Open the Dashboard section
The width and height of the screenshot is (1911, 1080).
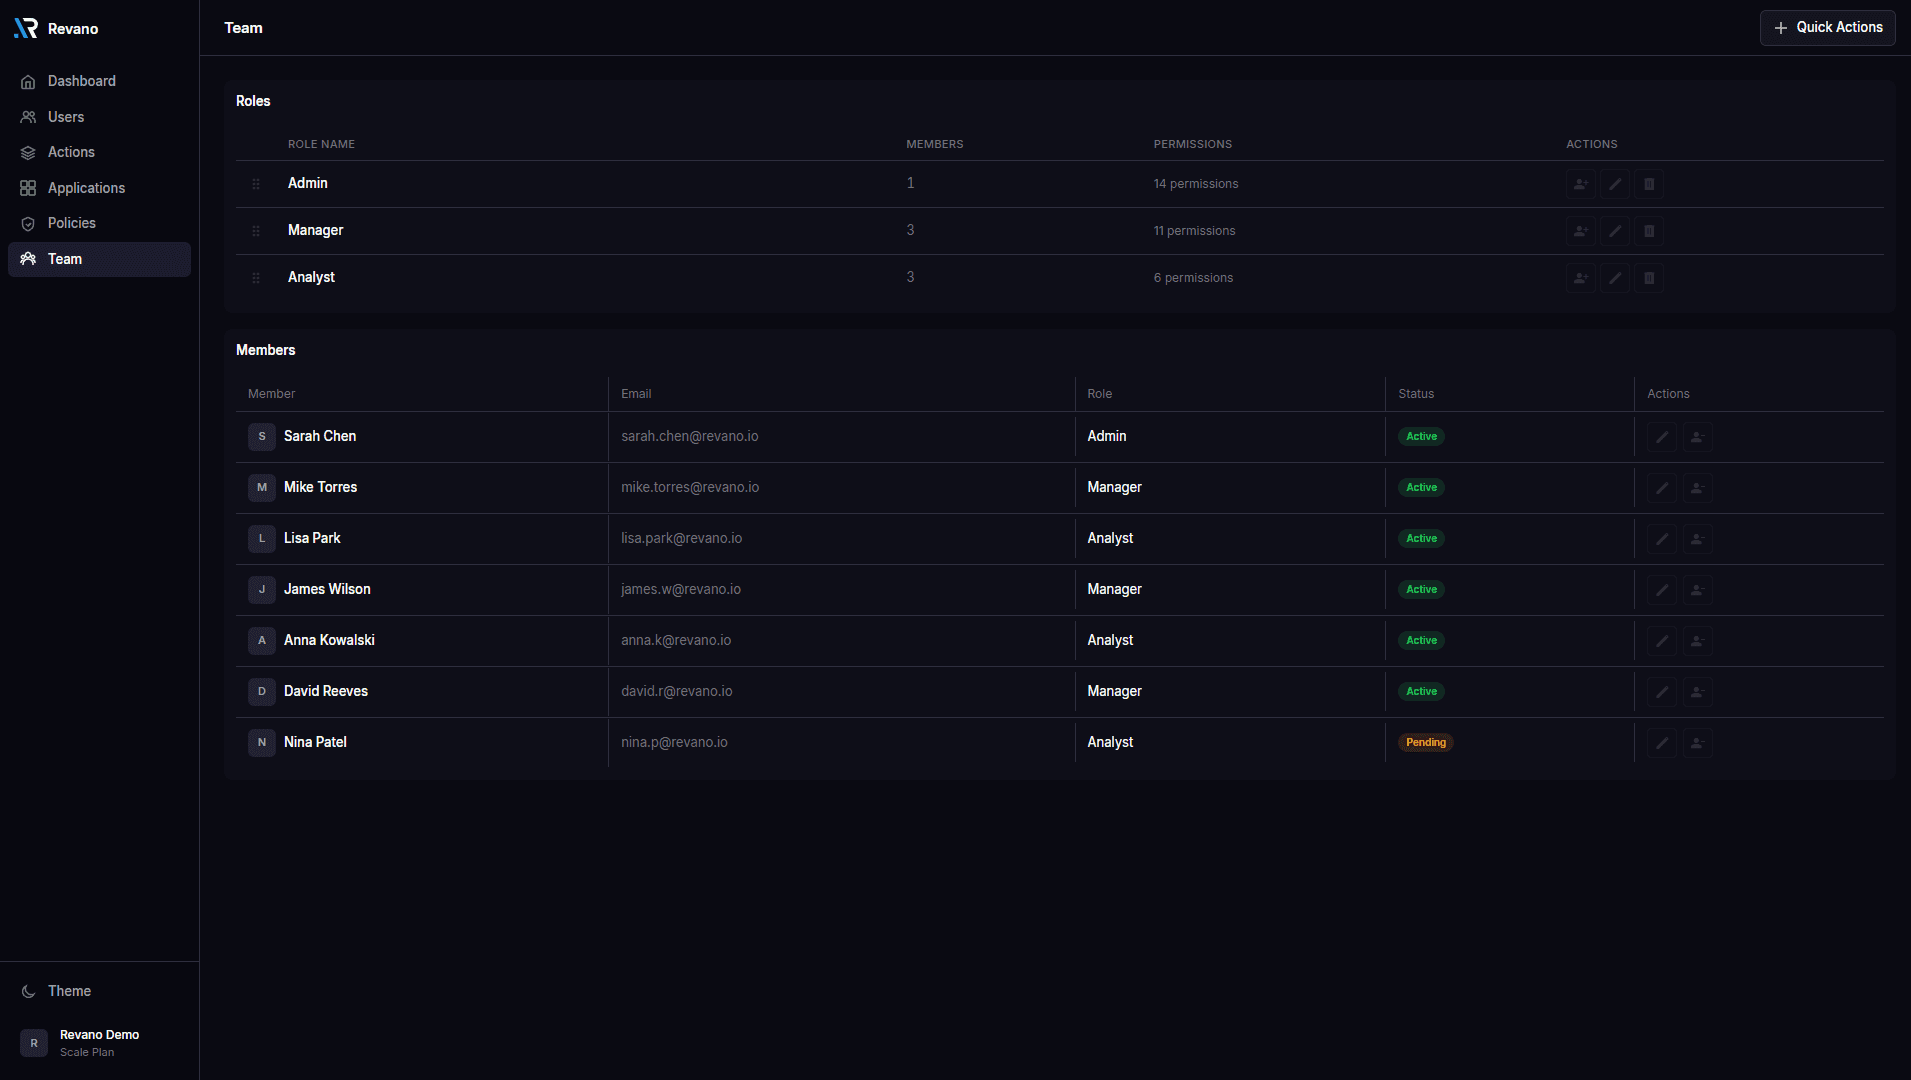click(81, 81)
